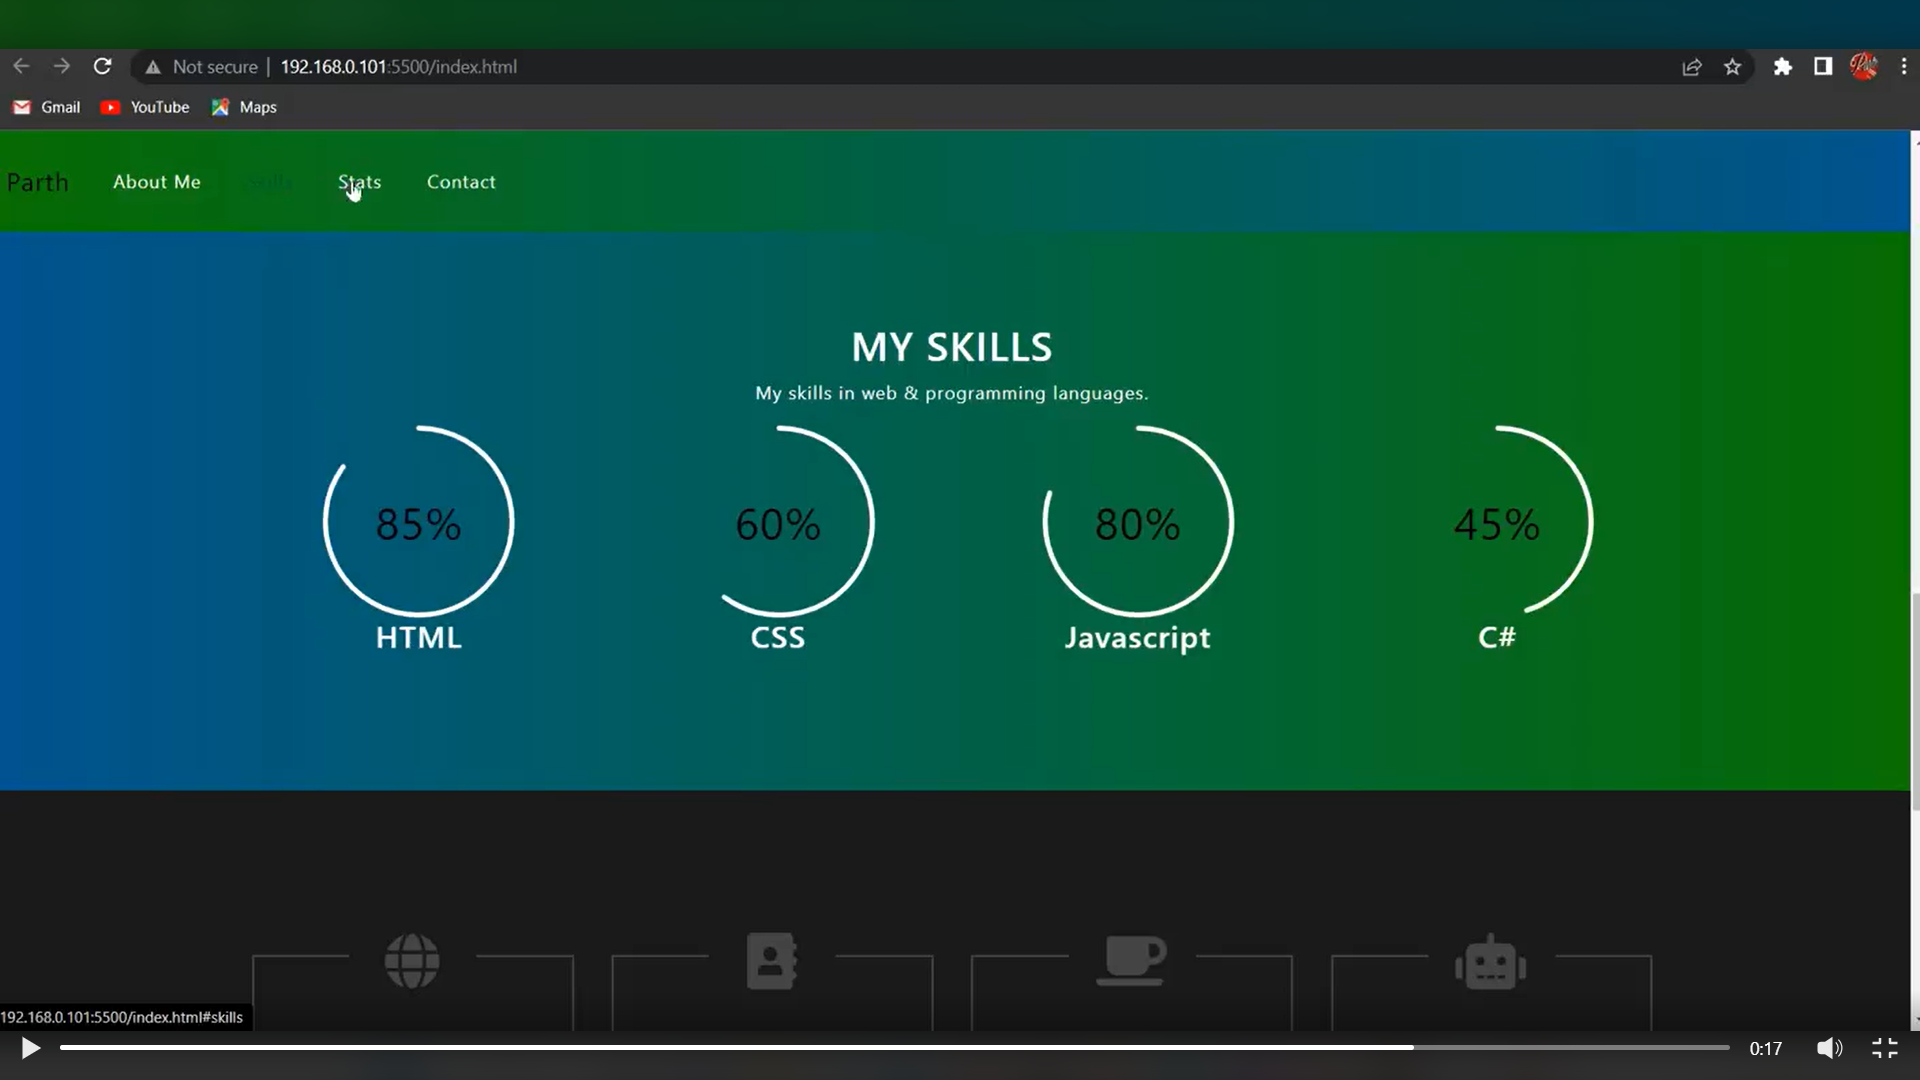The height and width of the screenshot is (1080, 1920).
Task: Open the Gmail bookmark
Action: tap(47, 107)
